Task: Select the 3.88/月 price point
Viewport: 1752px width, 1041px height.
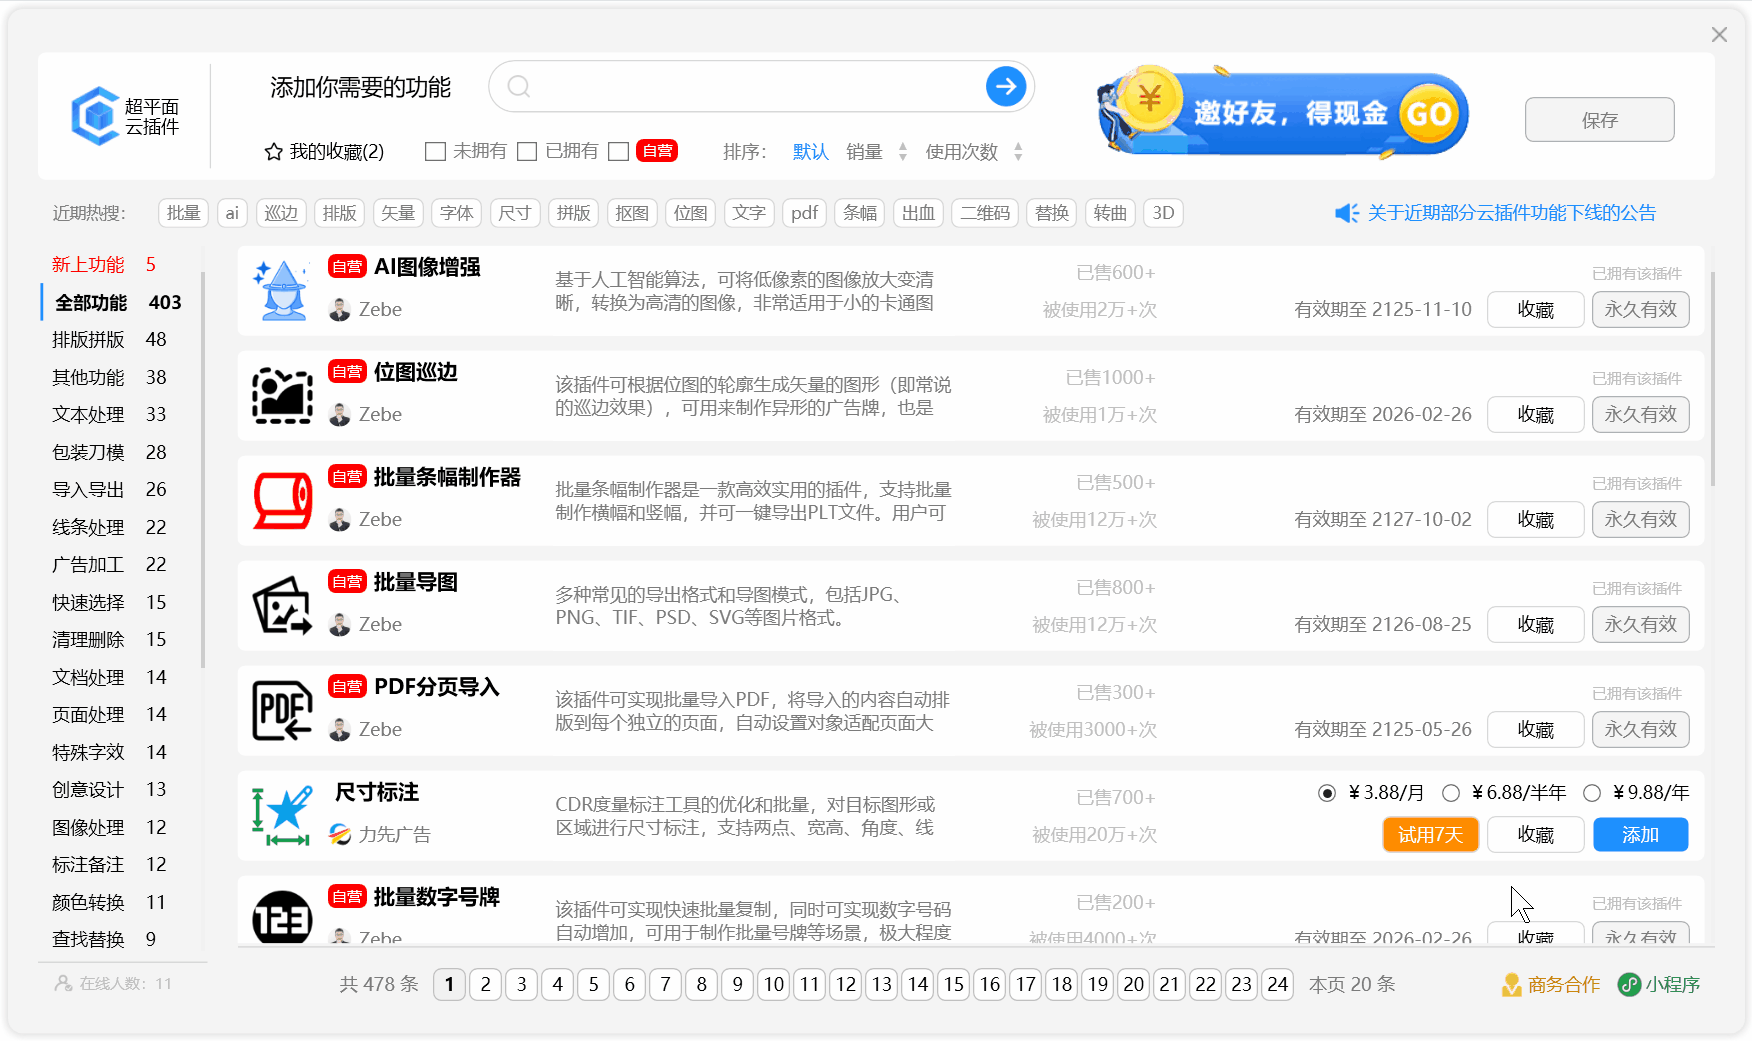Action: [1327, 792]
